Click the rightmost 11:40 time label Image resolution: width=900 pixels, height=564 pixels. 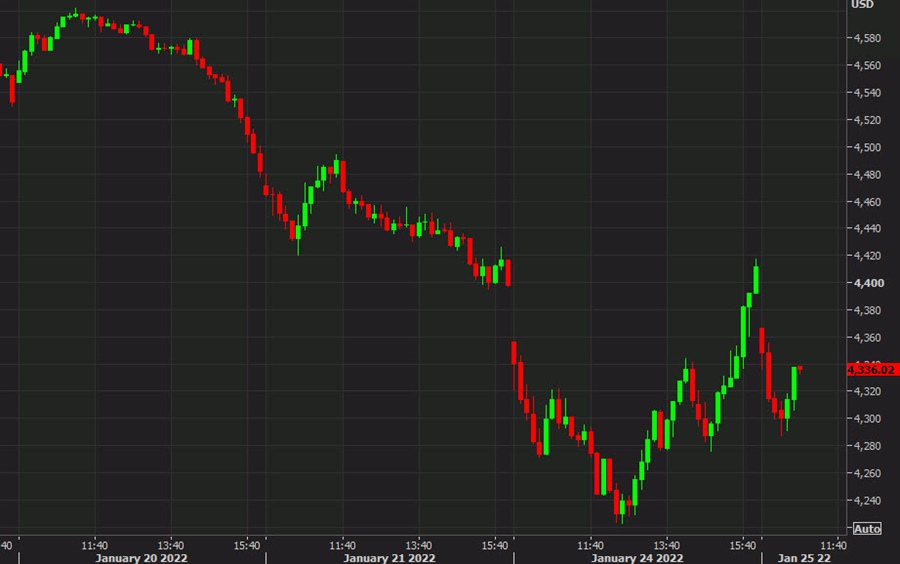click(x=834, y=545)
